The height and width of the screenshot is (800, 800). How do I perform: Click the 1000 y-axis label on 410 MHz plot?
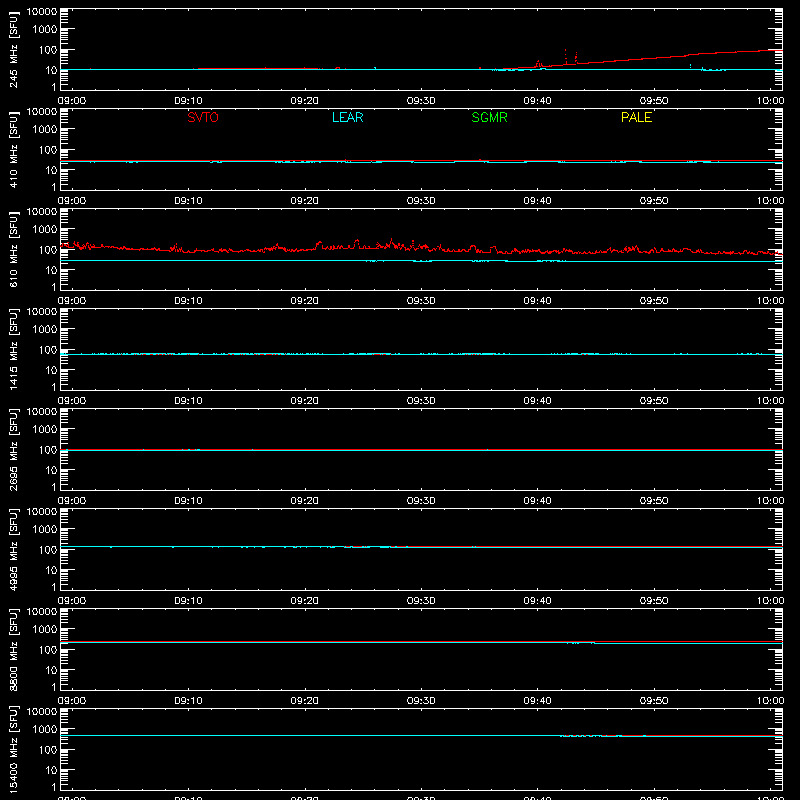coord(45,130)
